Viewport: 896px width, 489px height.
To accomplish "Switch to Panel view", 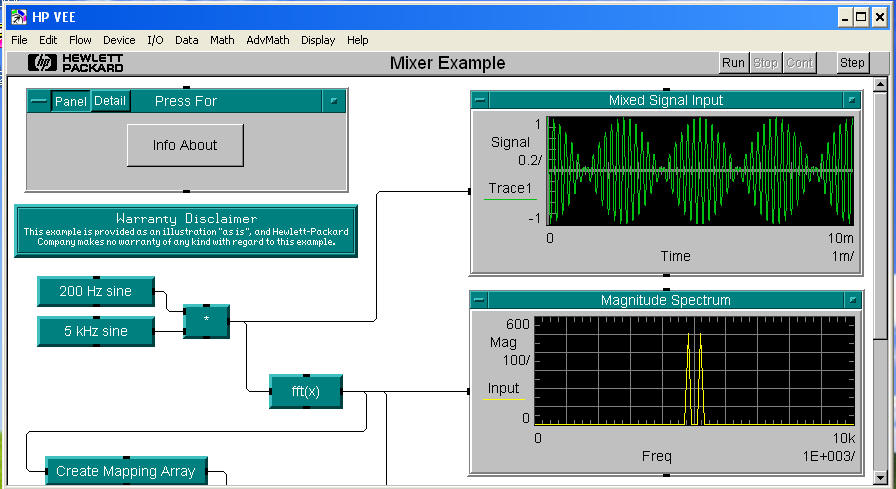I will tap(70, 101).
